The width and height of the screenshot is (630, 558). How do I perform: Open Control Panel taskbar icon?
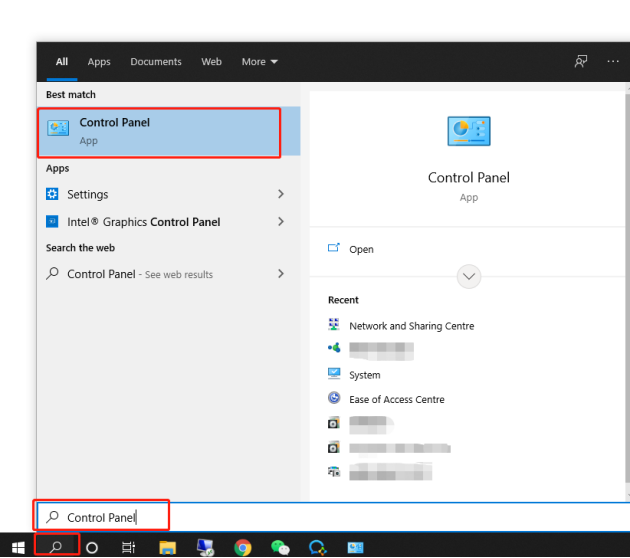(355, 547)
